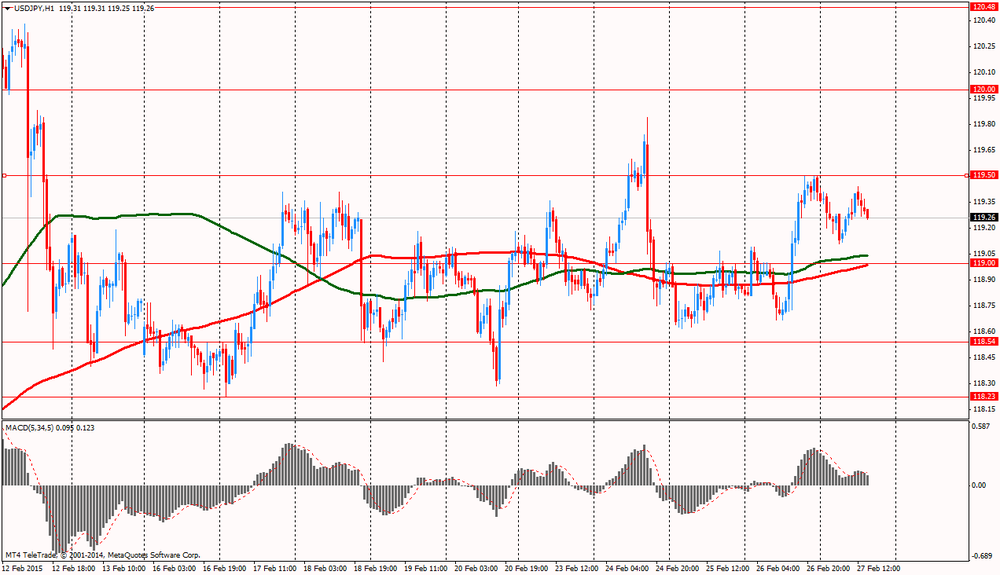Click the -0.689 MACD scale value
This screenshot has height=575, width=1000.
(980, 555)
